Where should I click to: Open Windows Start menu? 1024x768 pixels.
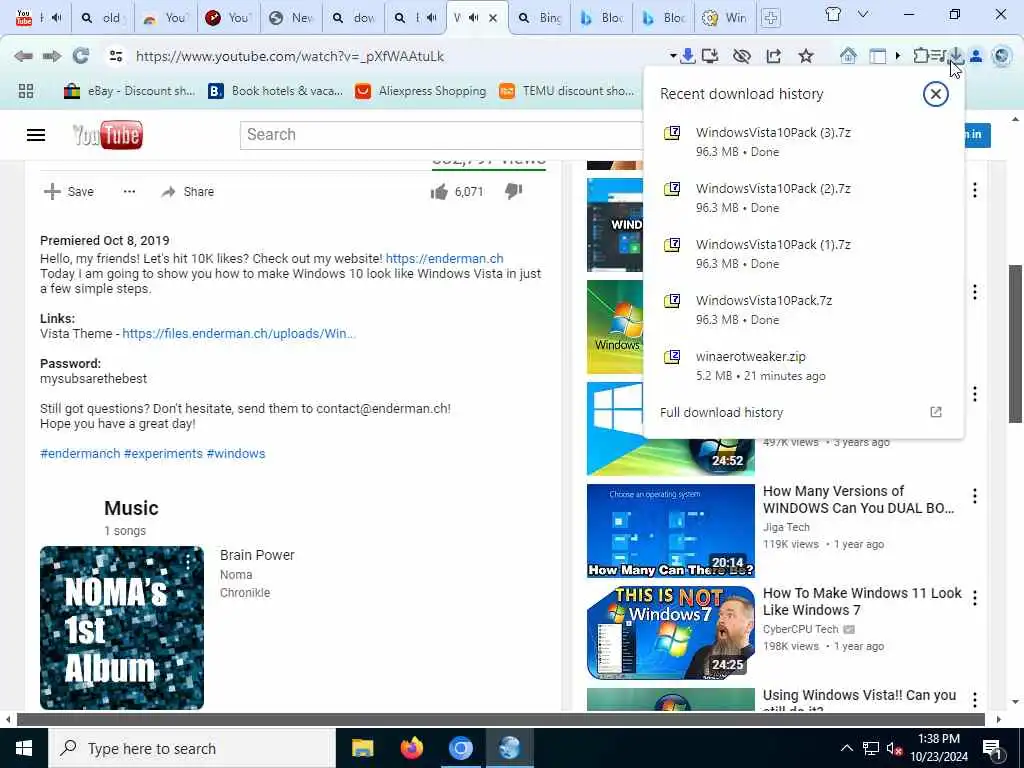[x=24, y=748]
